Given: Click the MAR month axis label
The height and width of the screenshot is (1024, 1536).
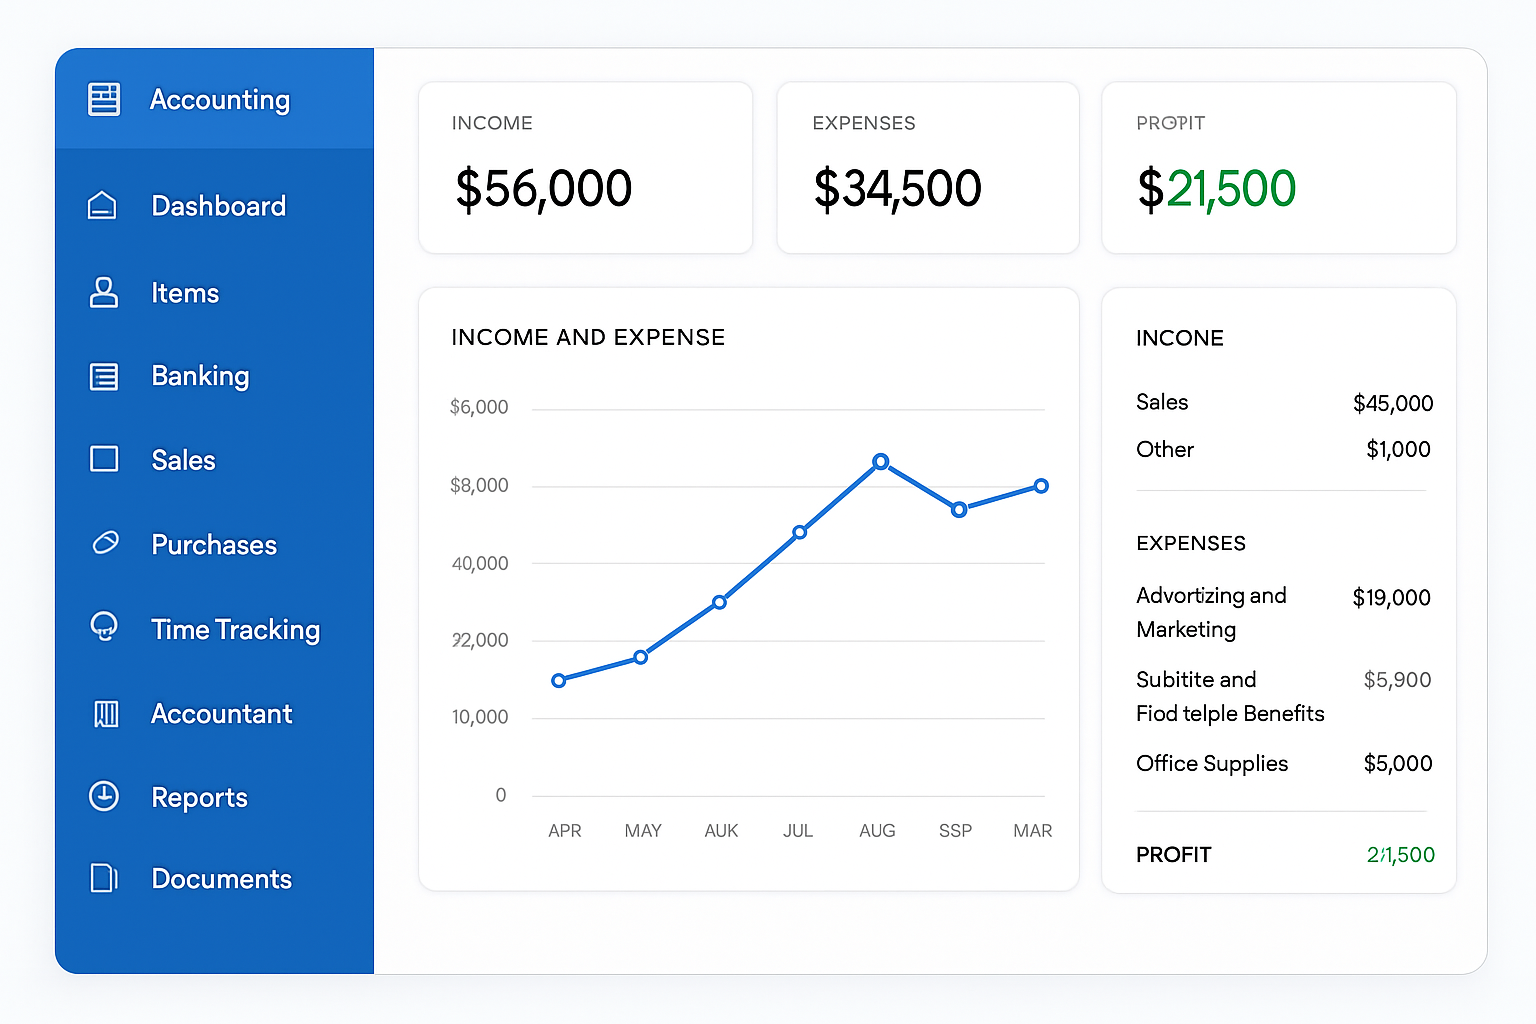Looking at the screenshot, I should tap(1032, 830).
